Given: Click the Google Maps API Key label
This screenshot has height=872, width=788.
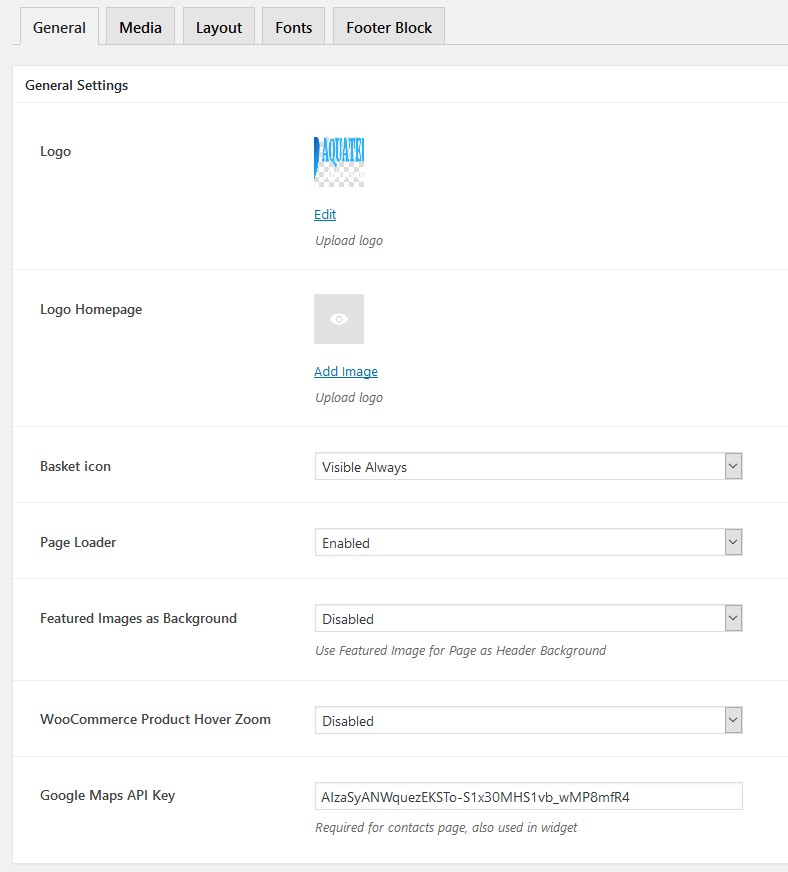Looking at the screenshot, I should [107, 795].
